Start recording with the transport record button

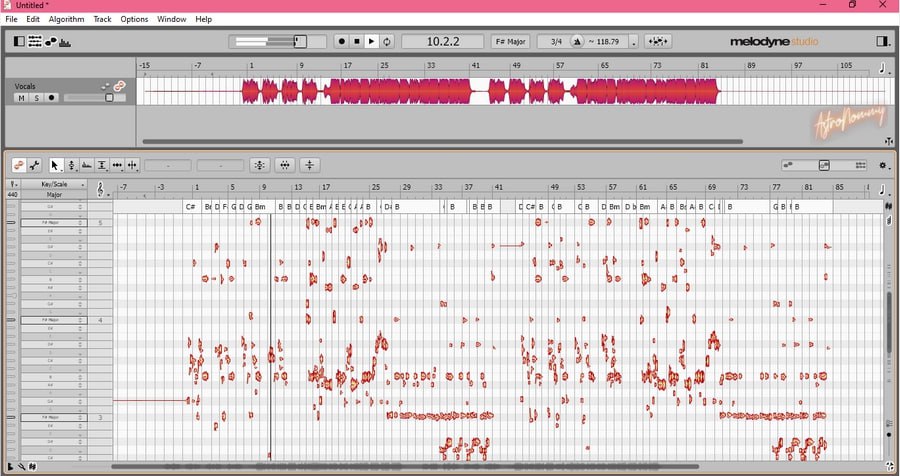pos(342,41)
